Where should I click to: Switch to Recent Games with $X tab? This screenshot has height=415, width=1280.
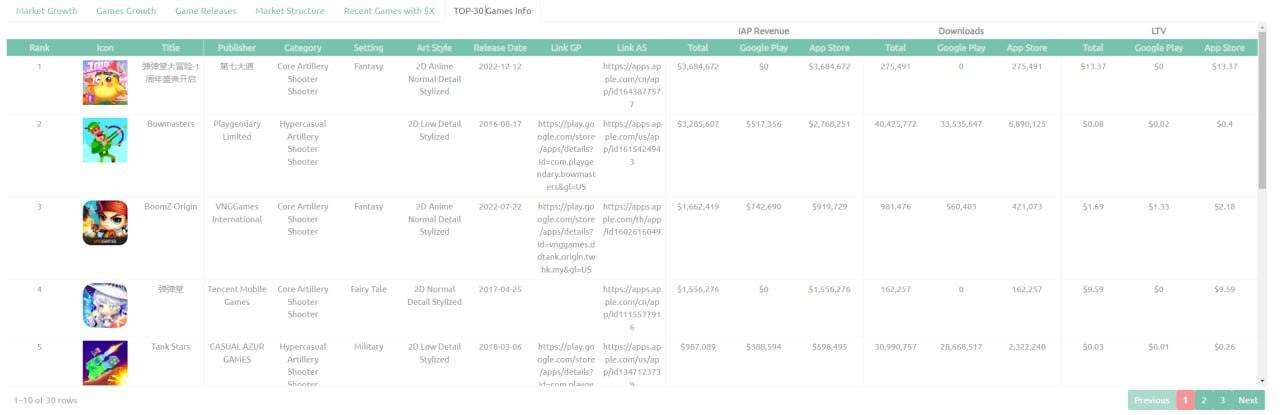click(389, 11)
